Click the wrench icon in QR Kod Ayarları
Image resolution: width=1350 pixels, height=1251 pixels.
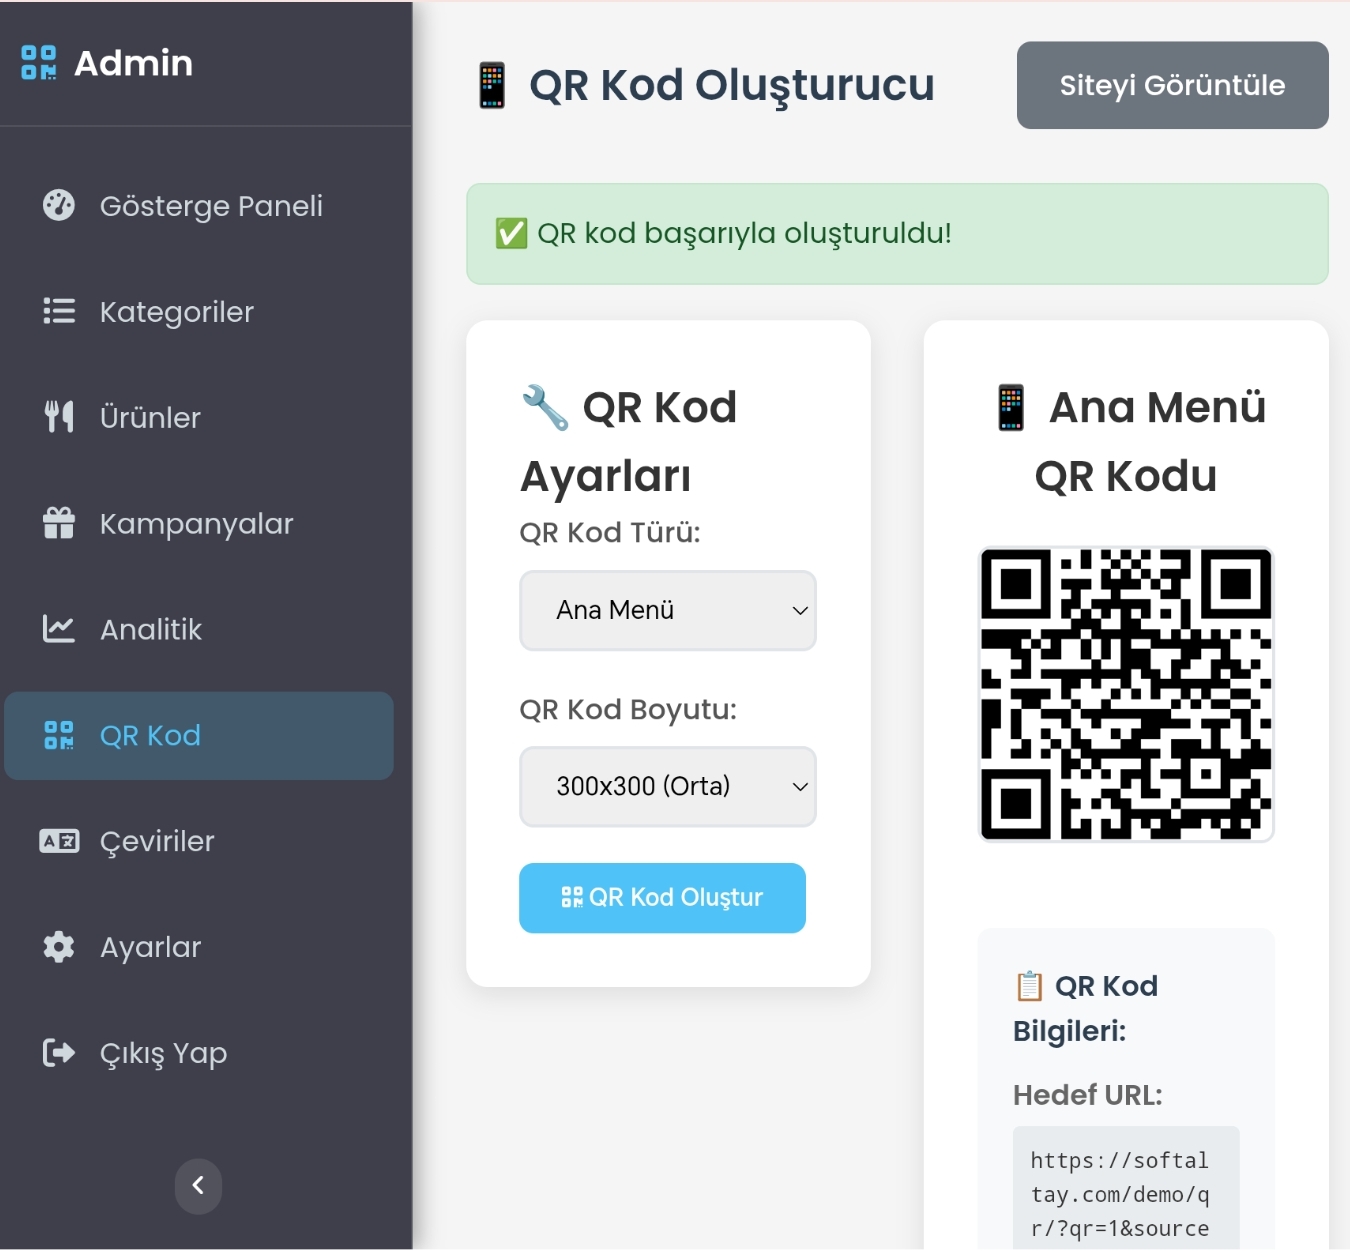point(545,408)
